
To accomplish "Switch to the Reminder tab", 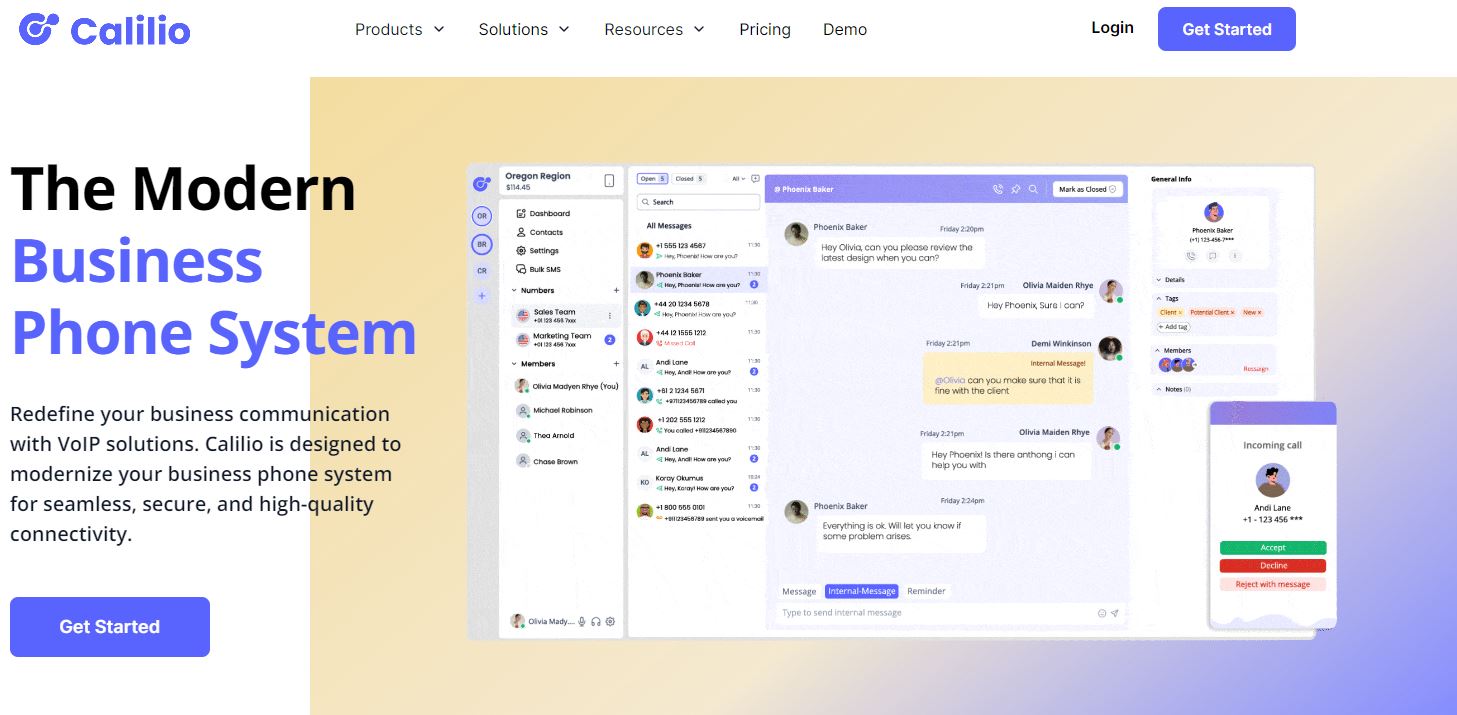I will (926, 591).
